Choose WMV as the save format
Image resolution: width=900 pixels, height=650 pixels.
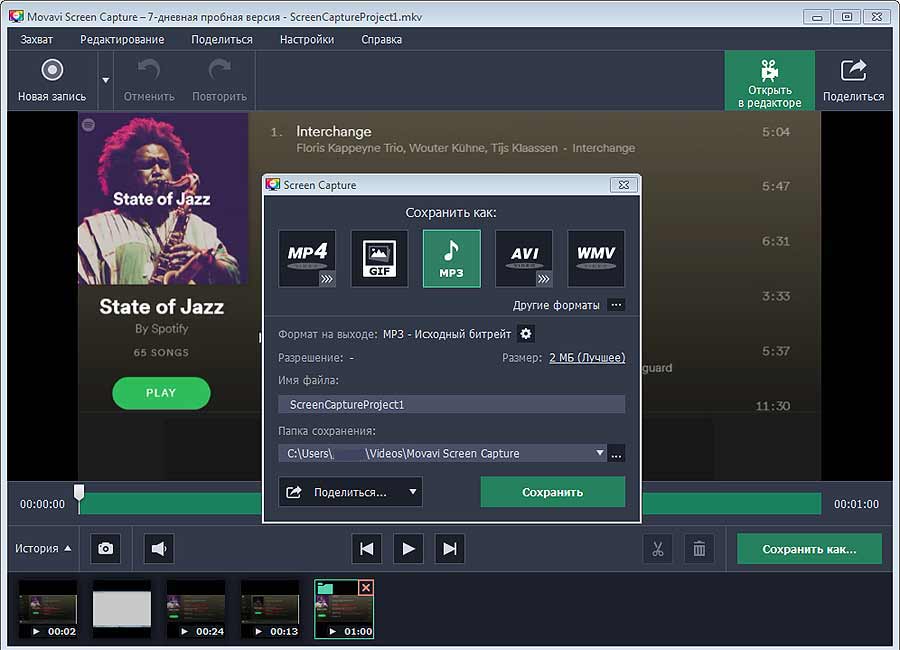pos(596,258)
